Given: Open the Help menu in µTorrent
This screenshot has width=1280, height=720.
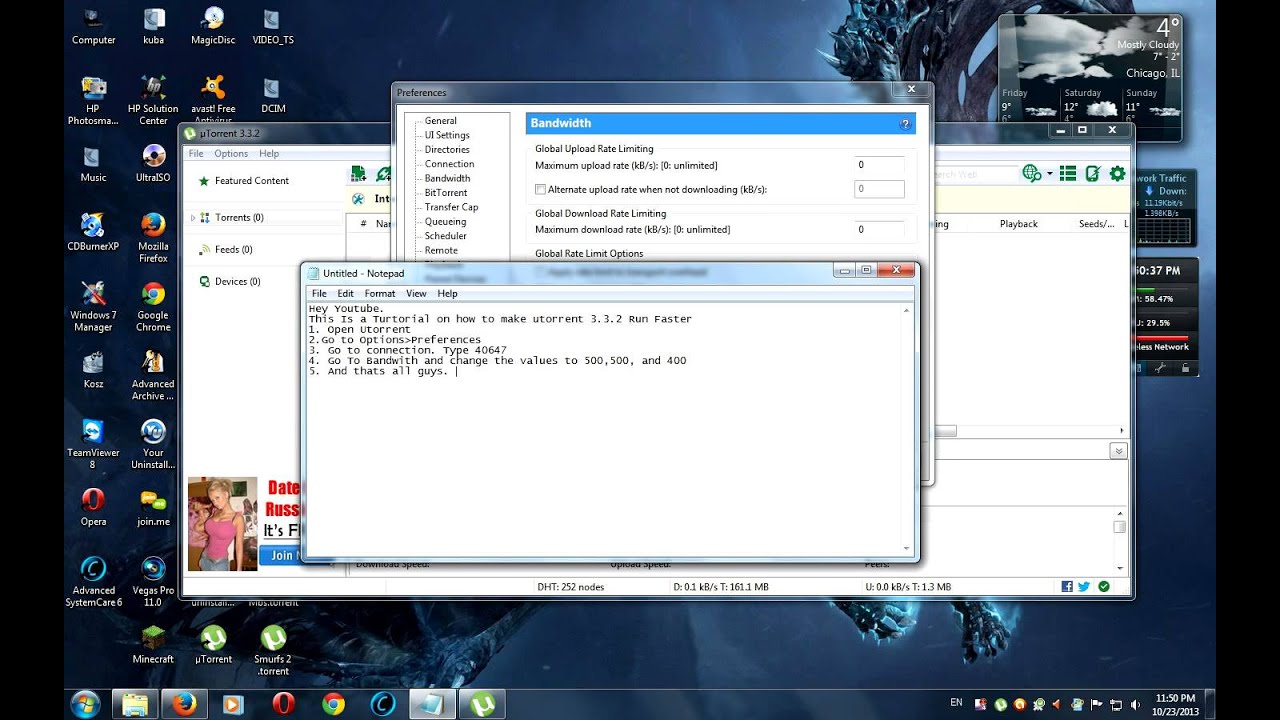Looking at the screenshot, I should pos(269,153).
